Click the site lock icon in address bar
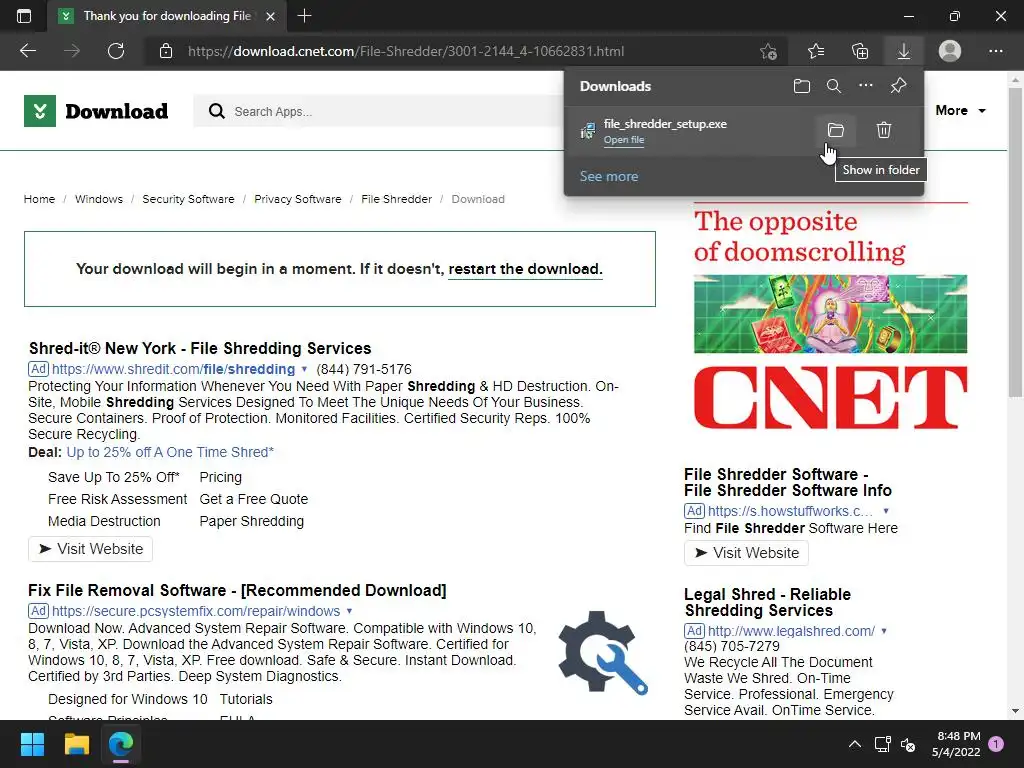 point(166,51)
